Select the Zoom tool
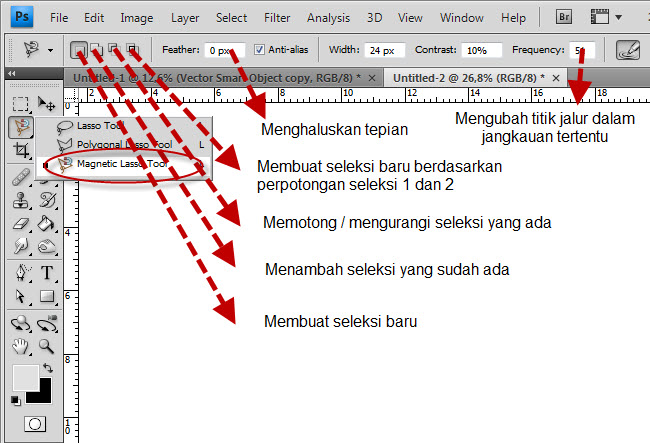The width and height of the screenshot is (650, 443). (x=47, y=346)
